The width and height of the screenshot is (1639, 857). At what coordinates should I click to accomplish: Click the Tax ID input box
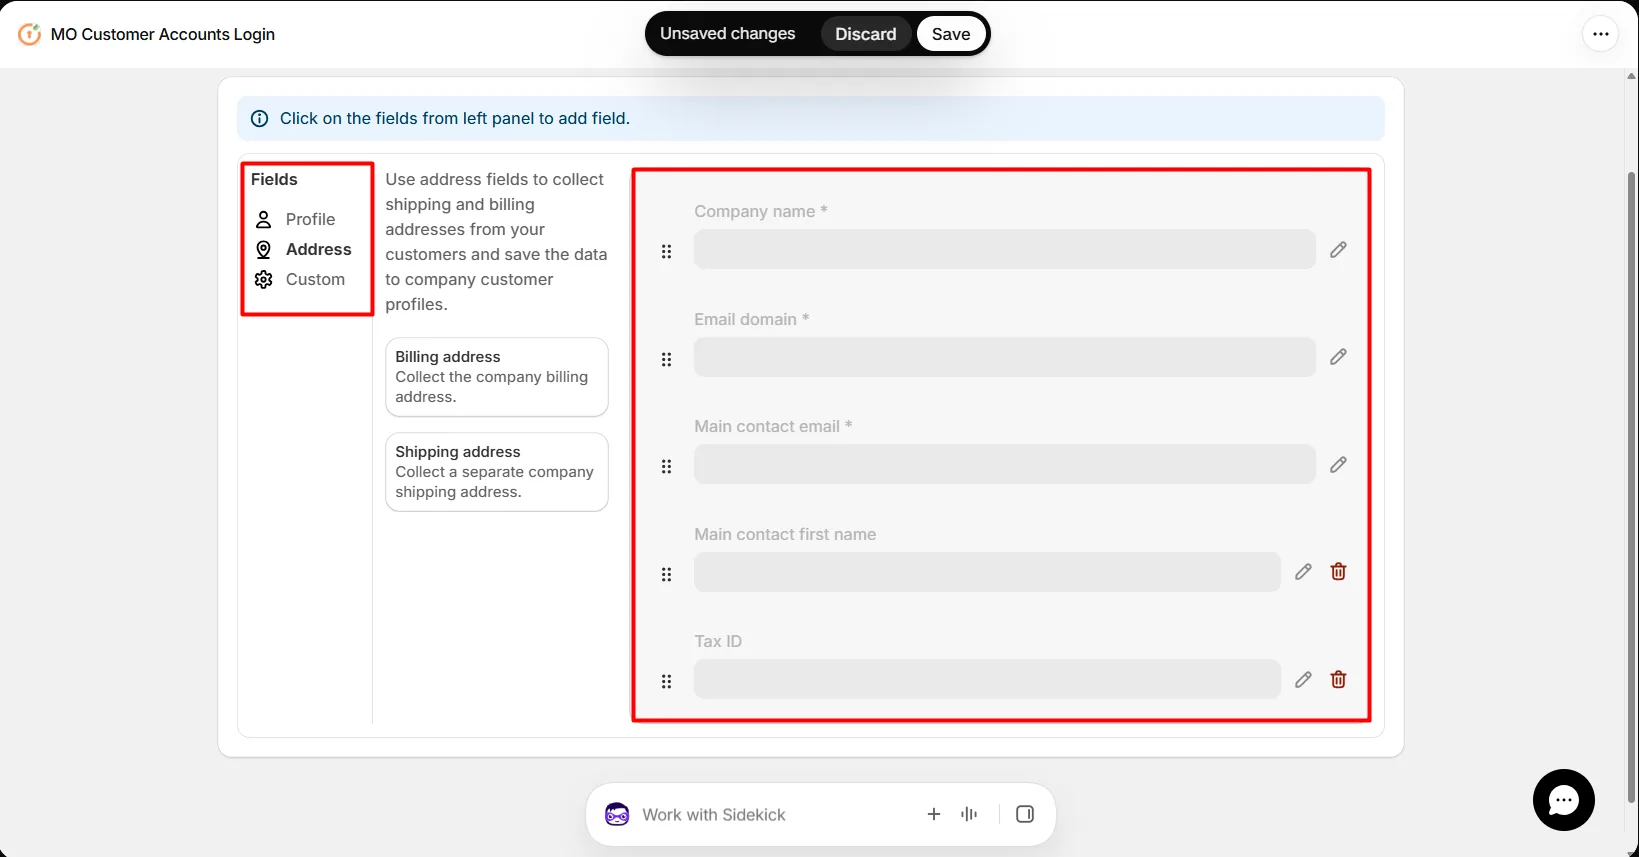(987, 680)
